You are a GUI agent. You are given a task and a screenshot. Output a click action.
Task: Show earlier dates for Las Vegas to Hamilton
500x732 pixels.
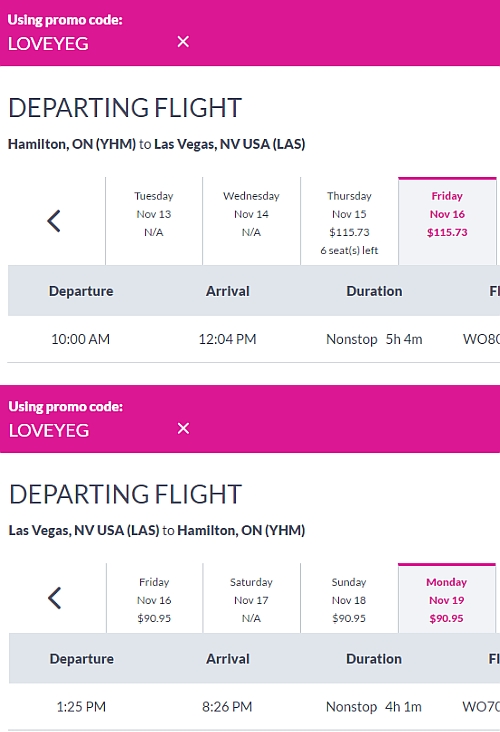(55, 598)
